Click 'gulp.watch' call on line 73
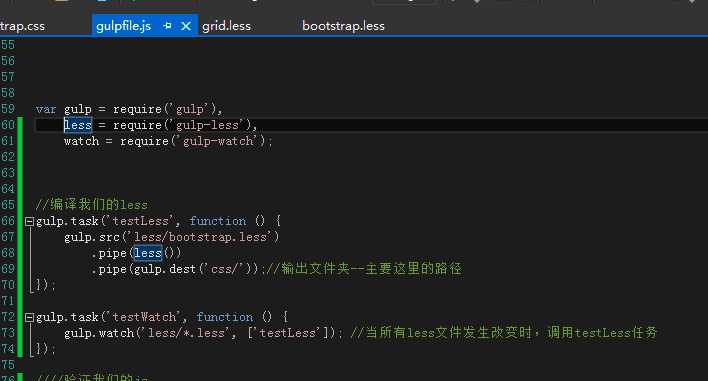Image resolution: width=708 pixels, height=381 pixels. click(x=99, y=333)
